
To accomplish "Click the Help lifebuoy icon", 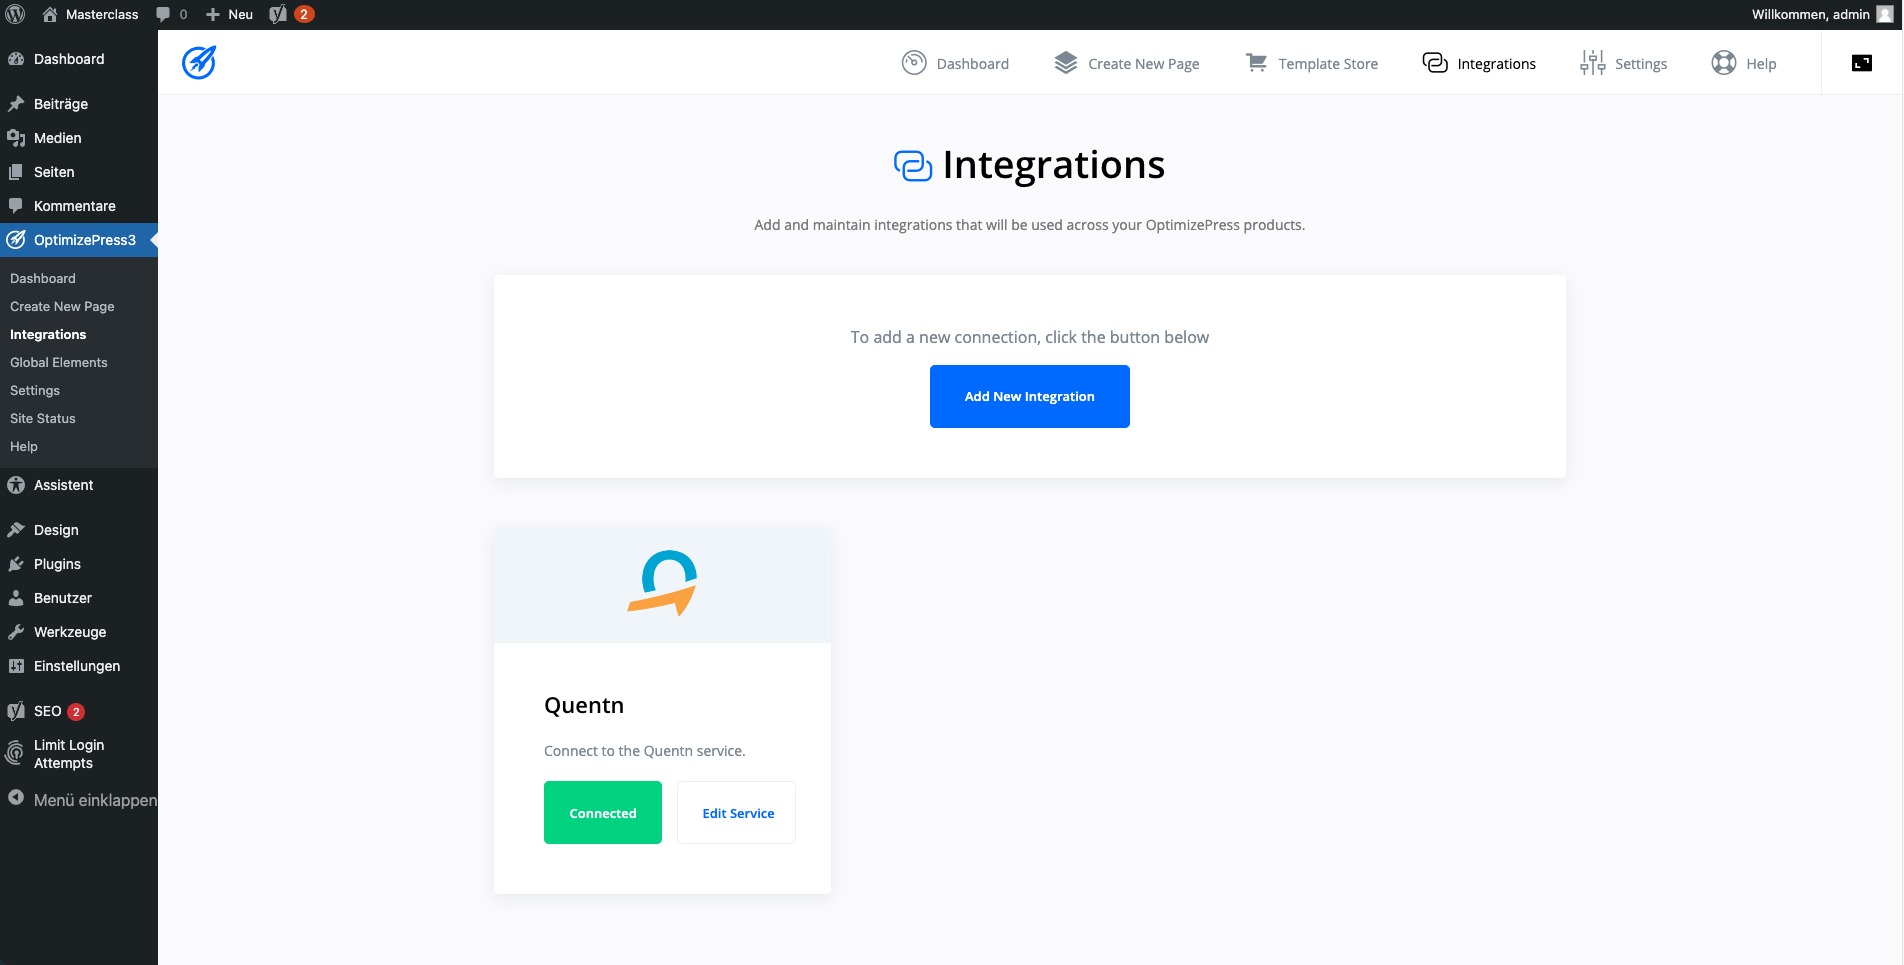I will tap(1723, 63).
